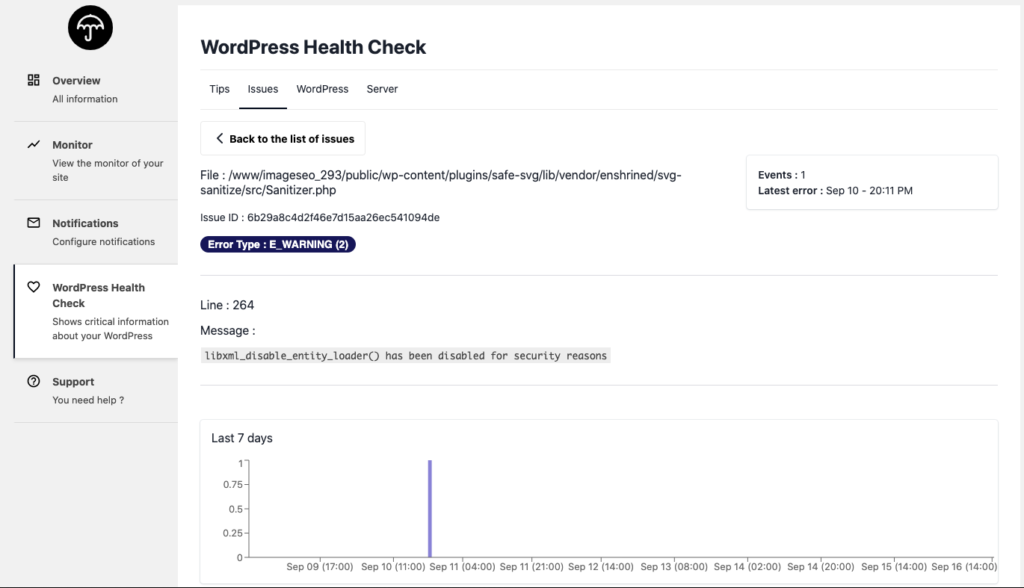Switch to the Issues tab

[263, 89]
